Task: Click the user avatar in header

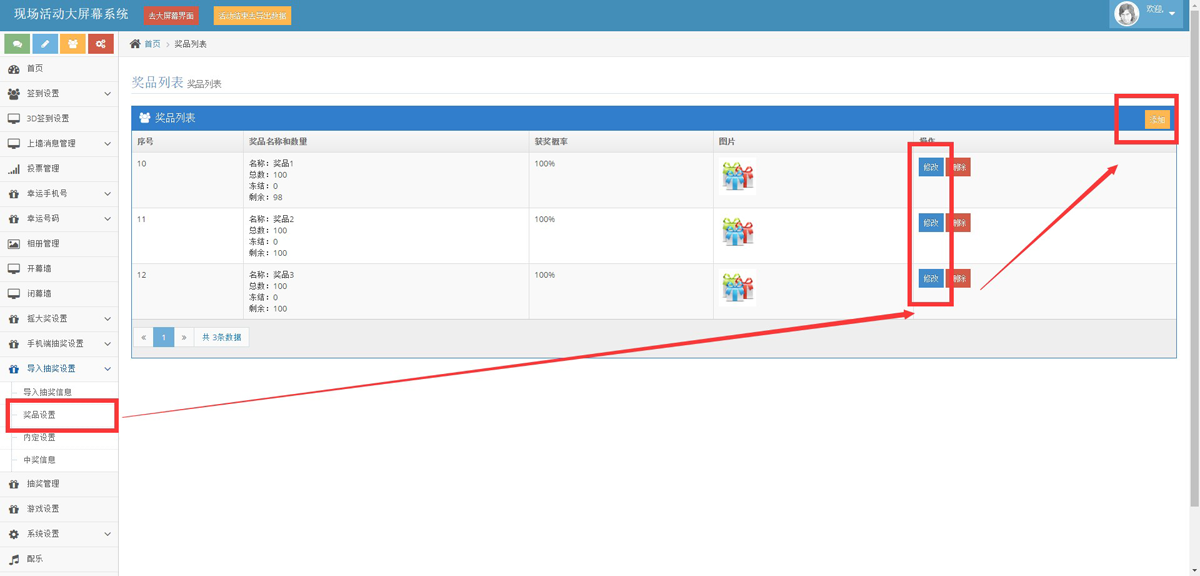Action: pyautogui.click(x=1127, y=13)
